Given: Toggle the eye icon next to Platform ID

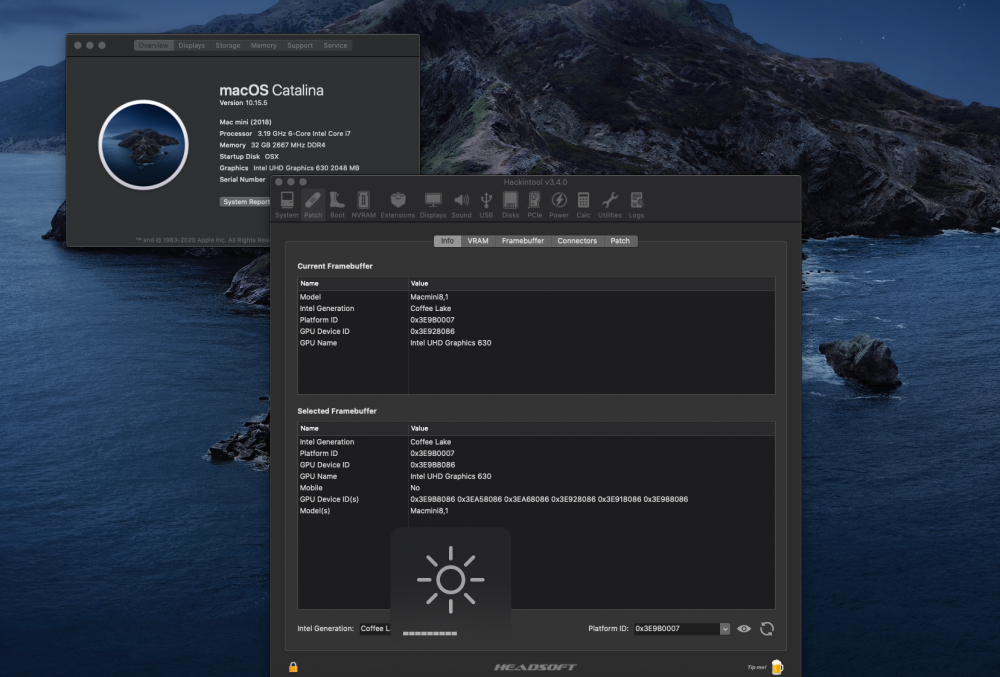Looking at the screenshot, I should click(744, 629).
